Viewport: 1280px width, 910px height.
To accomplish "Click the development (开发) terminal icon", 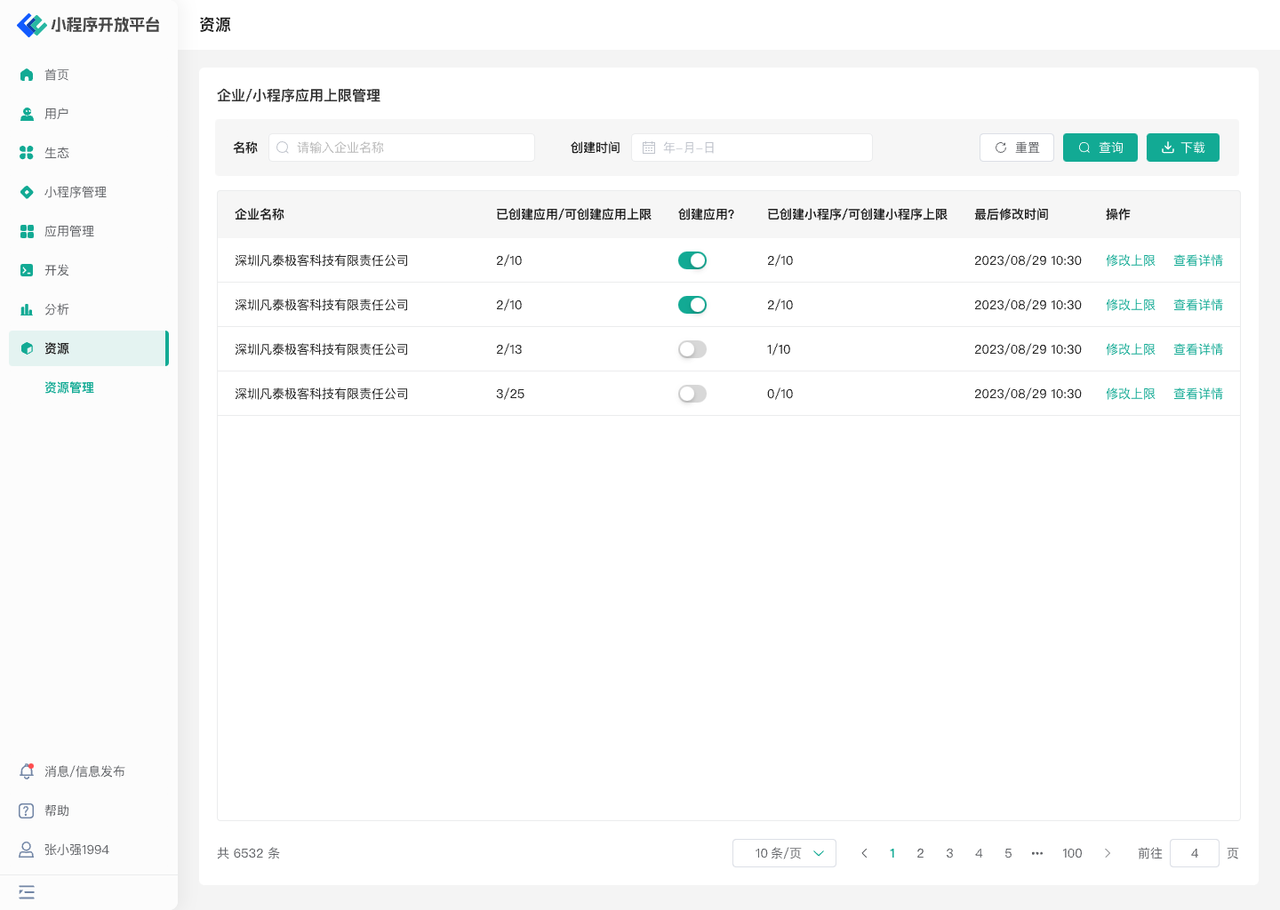I will pos(27,270).
